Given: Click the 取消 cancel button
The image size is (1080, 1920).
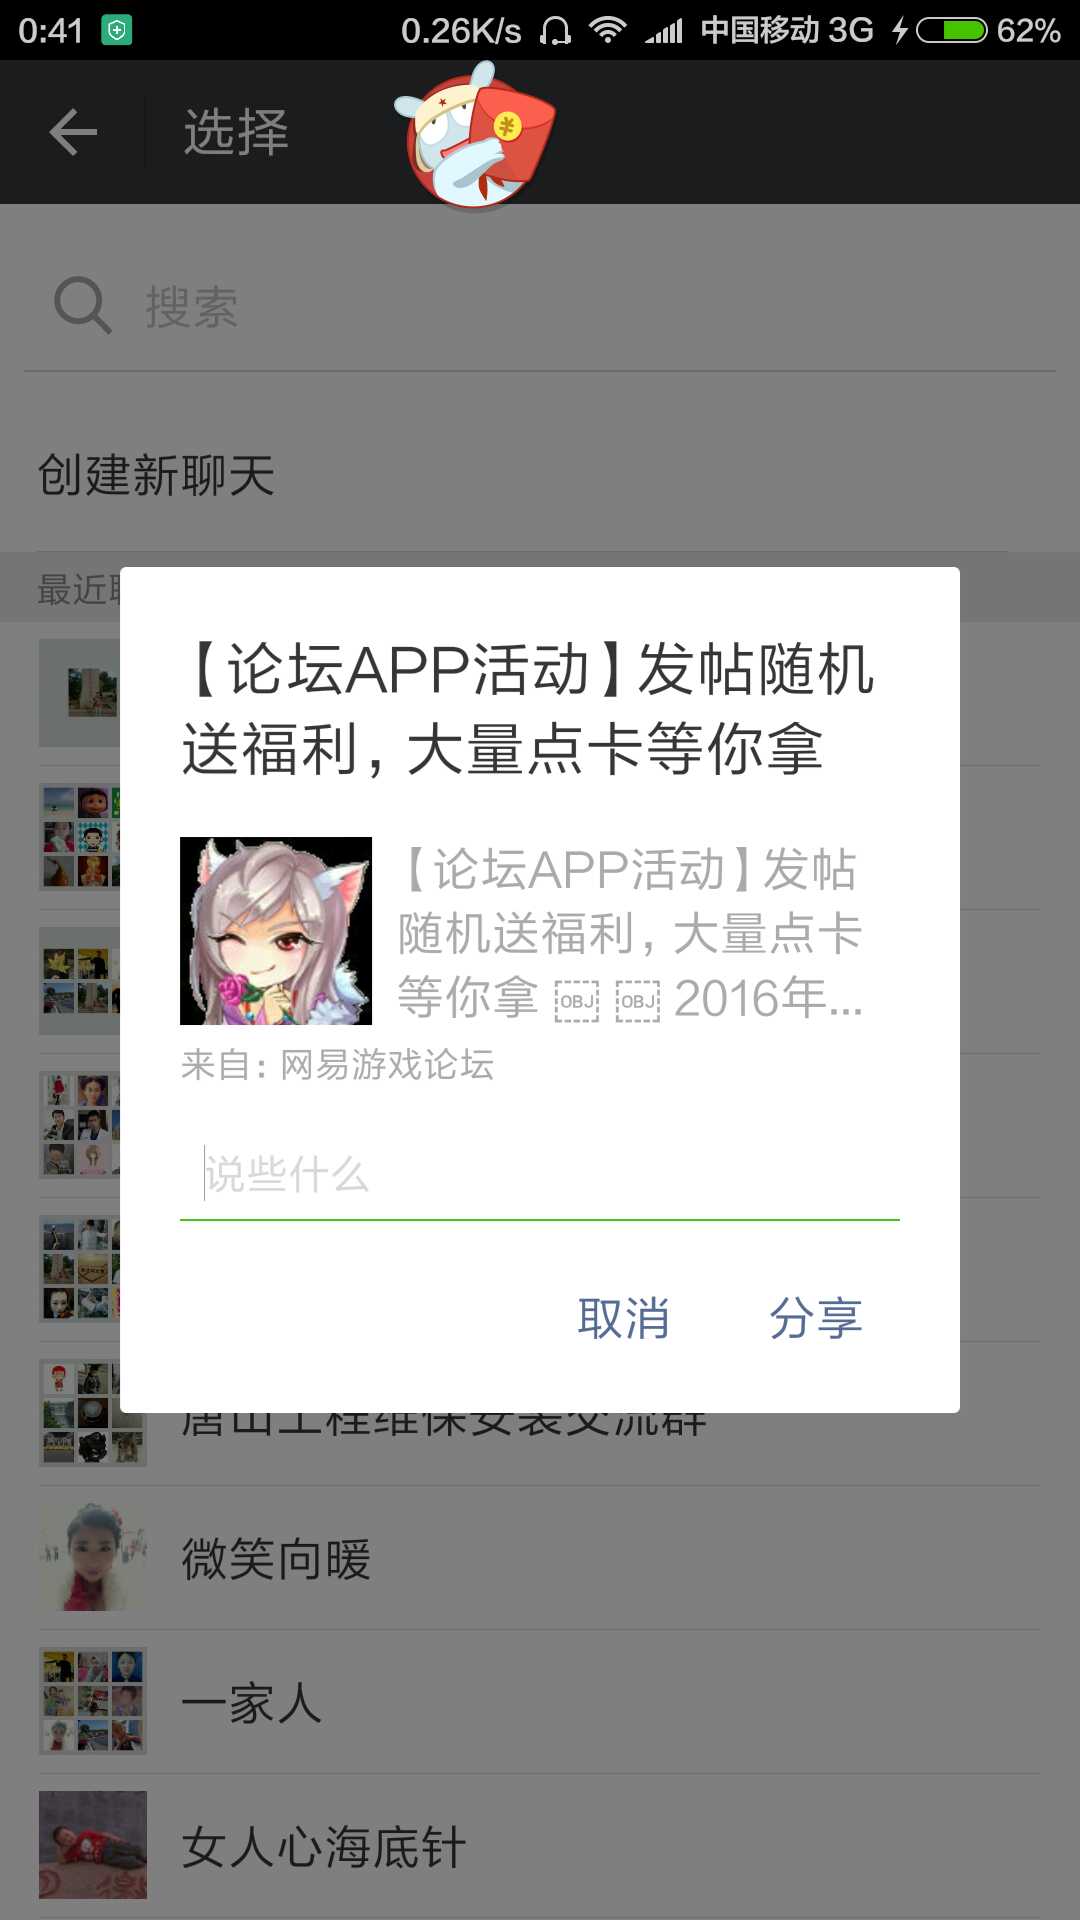Looking at the screenshot, I should click(x=623, y=1318).
